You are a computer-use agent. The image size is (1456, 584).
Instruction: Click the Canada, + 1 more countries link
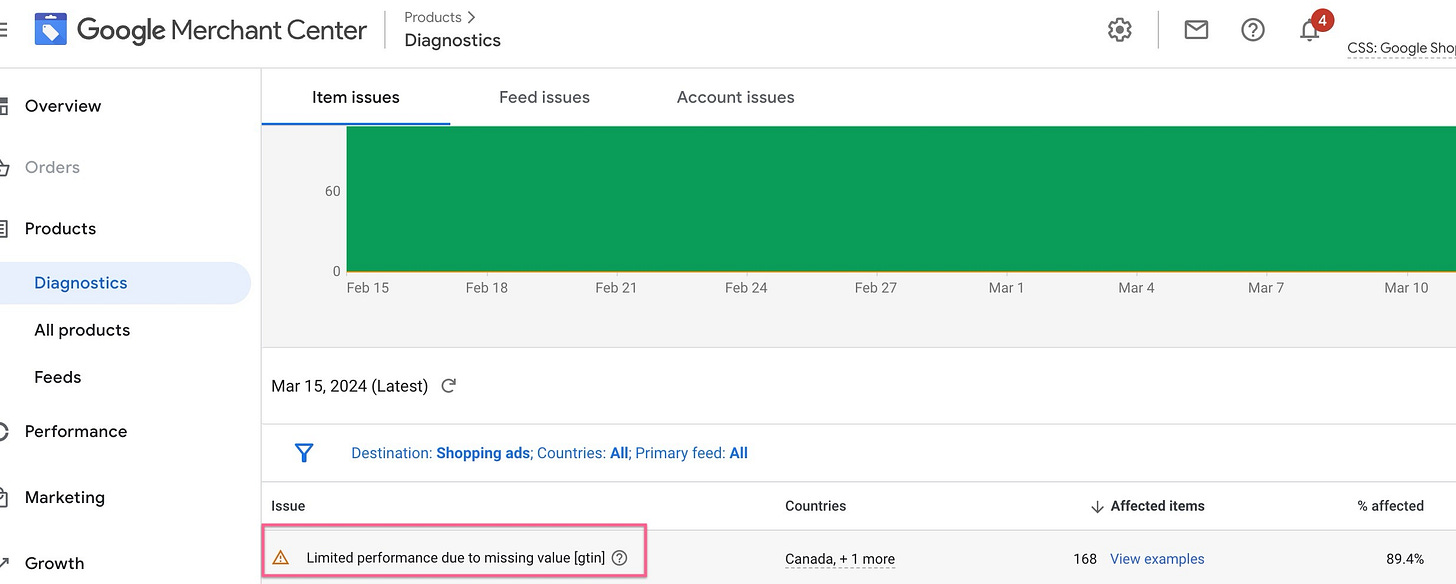pos(840,559)
